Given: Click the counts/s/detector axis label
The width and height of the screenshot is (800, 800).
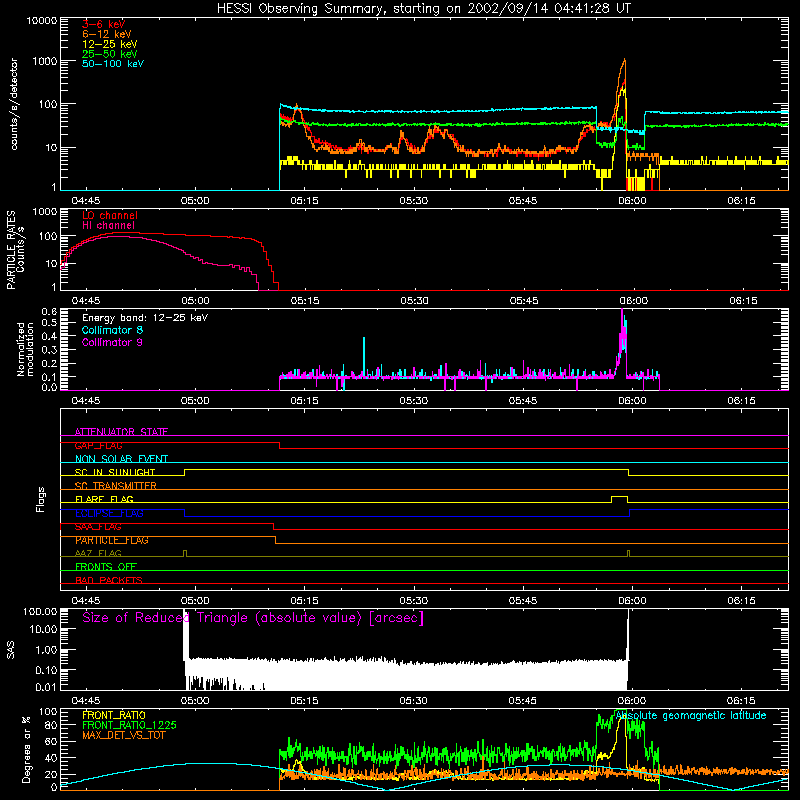Looking at the screenshot, I should click(x=14, y=104).
